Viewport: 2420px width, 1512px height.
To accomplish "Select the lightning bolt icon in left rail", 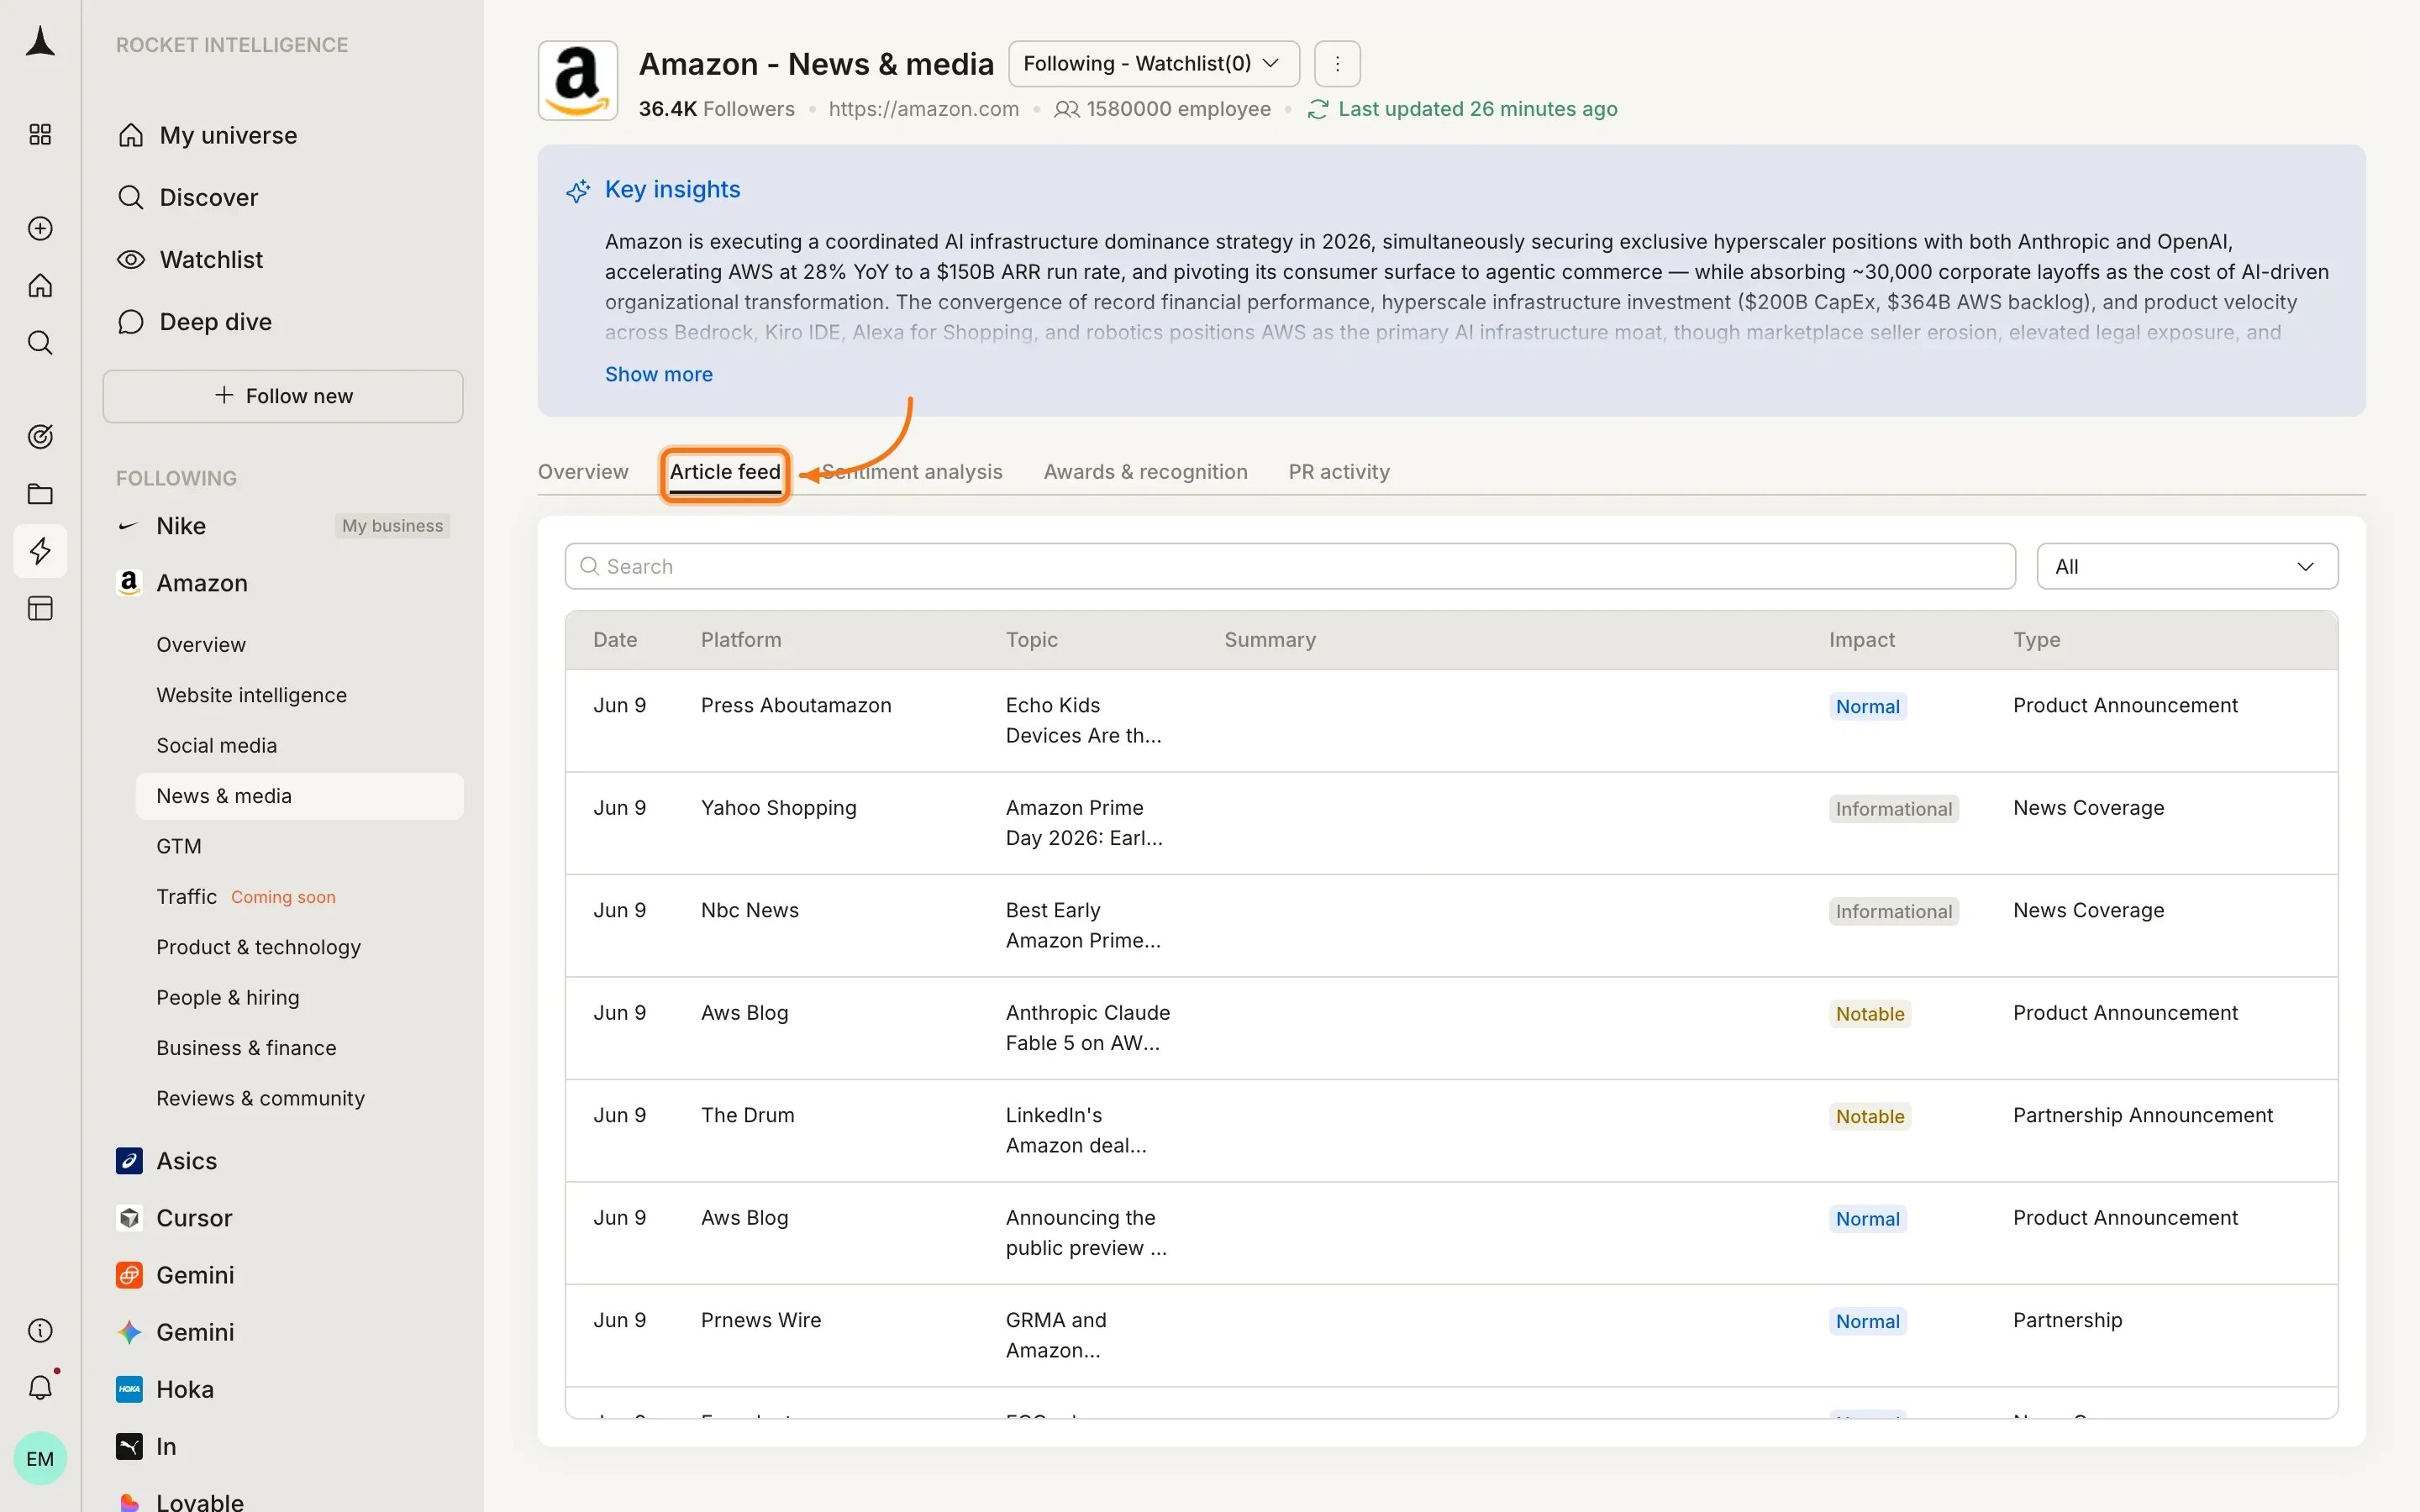I will [x=40, y=550].
